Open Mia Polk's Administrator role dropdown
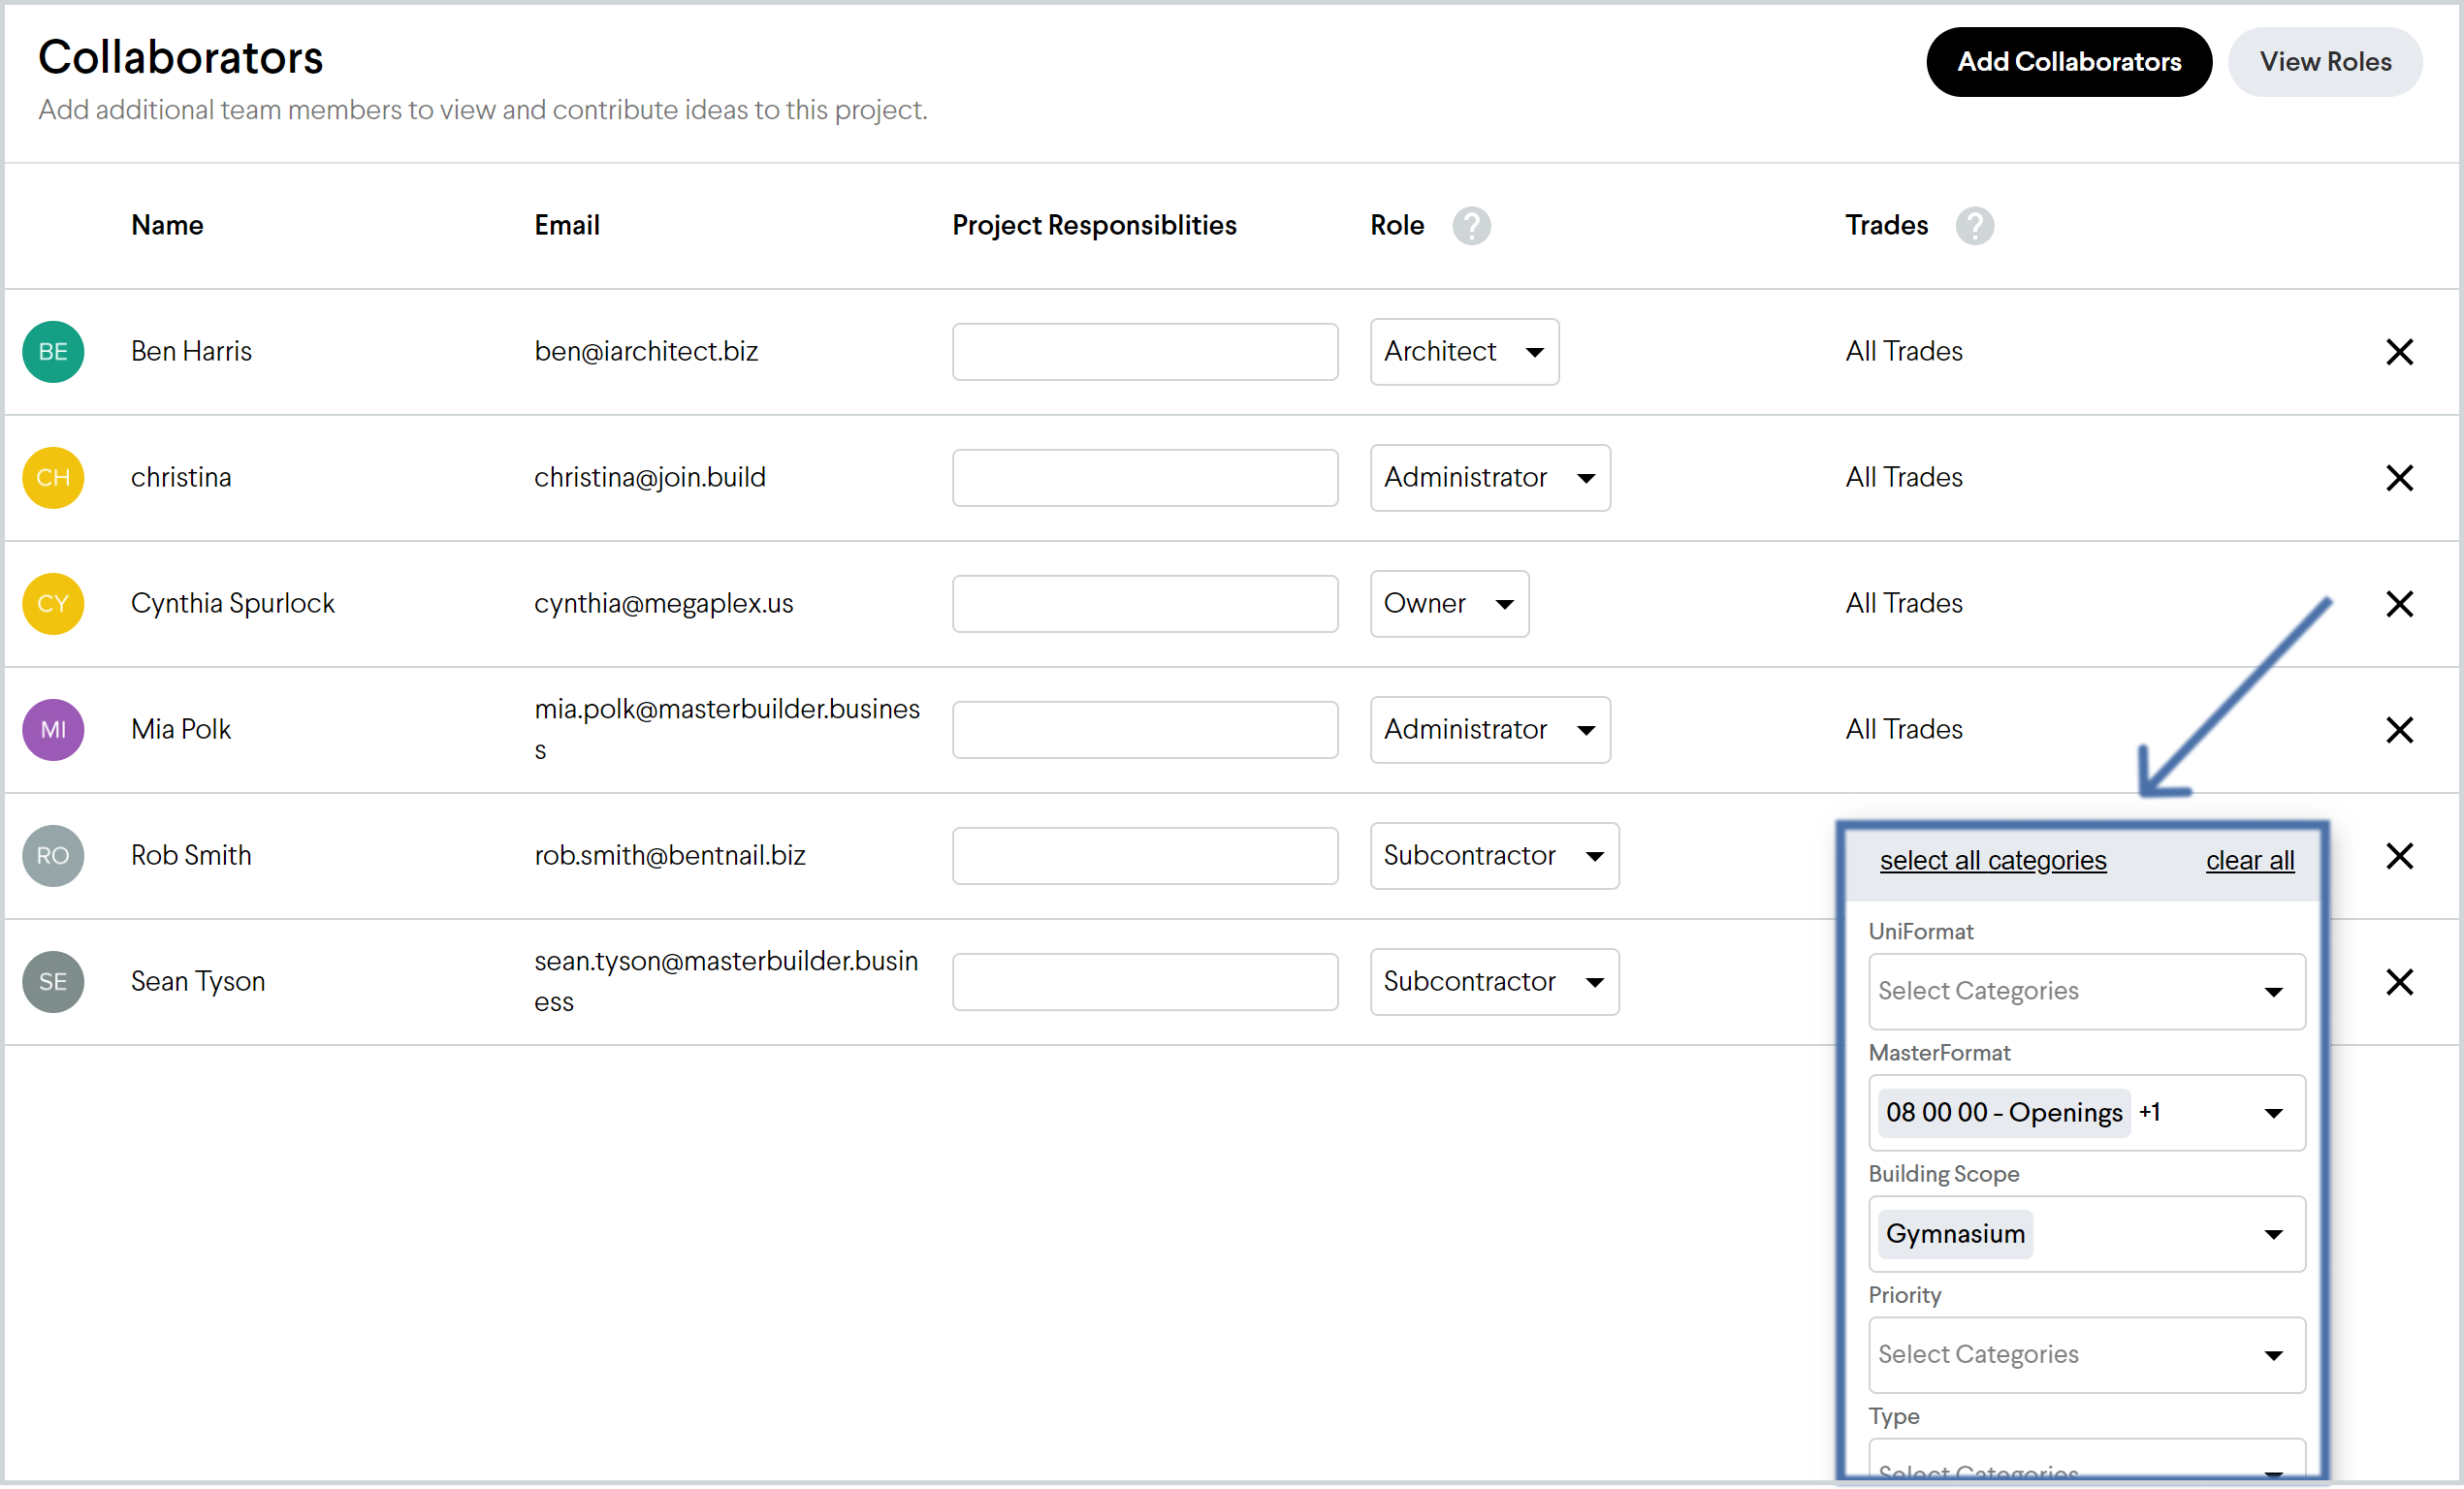Screen dimensions: 2464x1489 1490,730
